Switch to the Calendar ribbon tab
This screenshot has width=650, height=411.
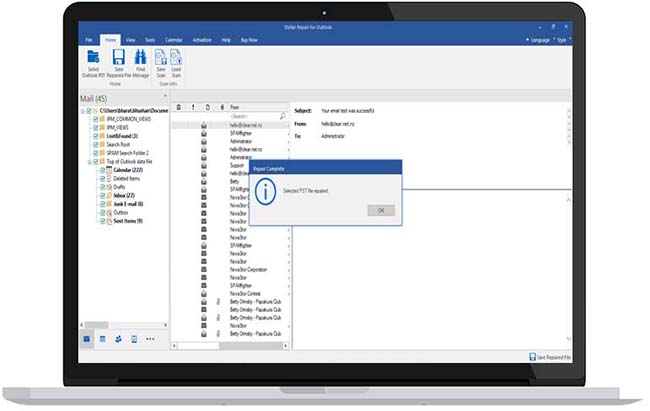tap(174, 40)
